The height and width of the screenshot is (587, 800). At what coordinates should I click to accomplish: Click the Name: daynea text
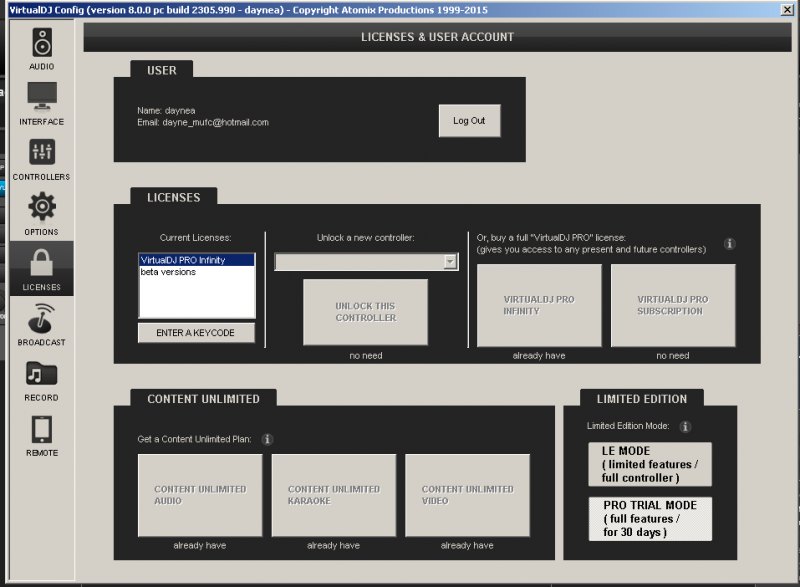166,111
